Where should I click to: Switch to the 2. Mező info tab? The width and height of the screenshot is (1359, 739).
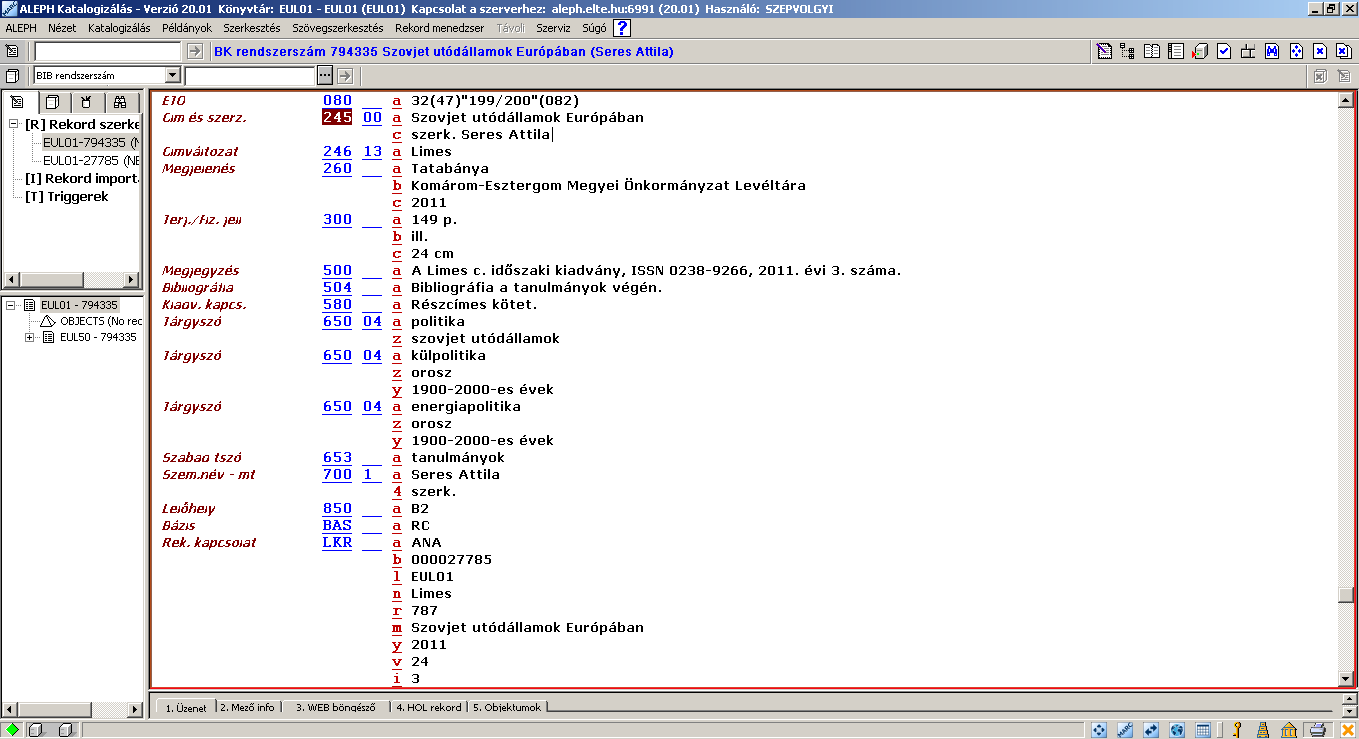(247, 707)
